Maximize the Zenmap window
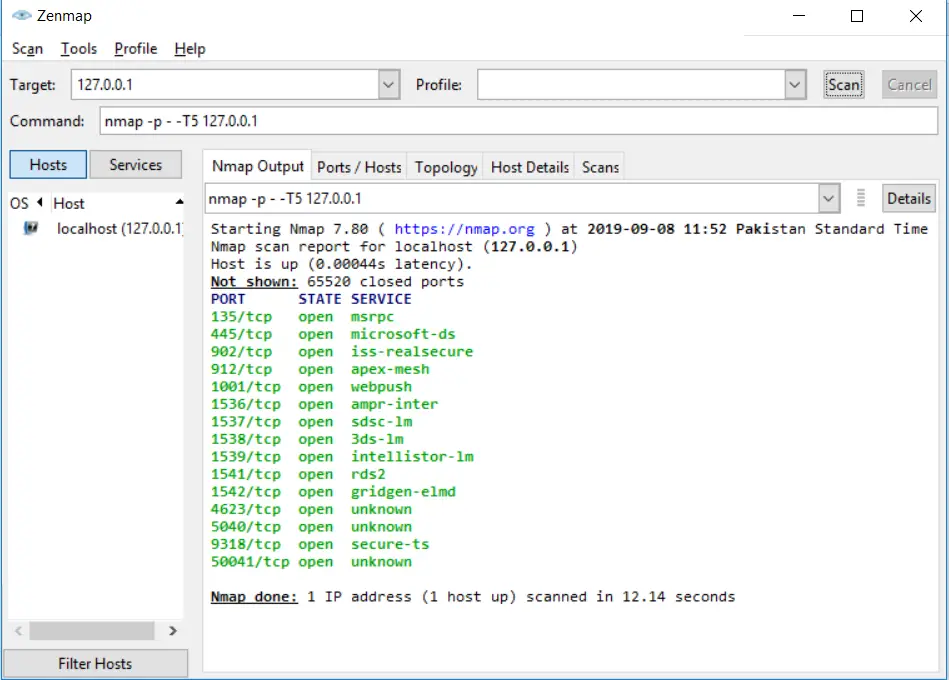This screenshot has width=949, height=680. point(856,16)
